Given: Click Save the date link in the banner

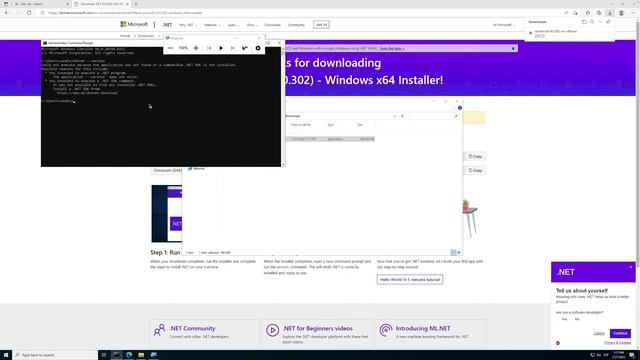Looking at the screenshot, I should point(392,49).
